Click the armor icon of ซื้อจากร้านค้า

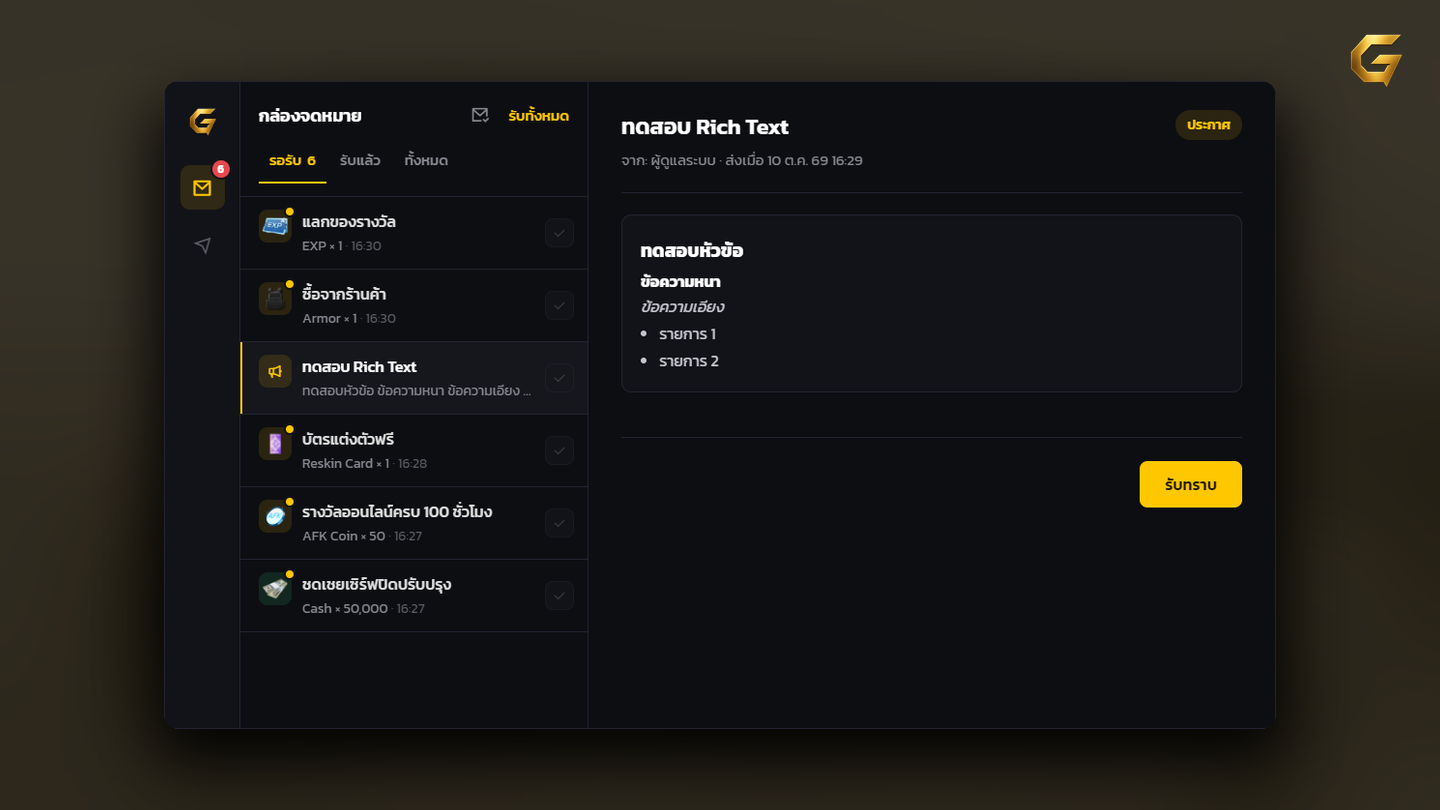(275, 299)
